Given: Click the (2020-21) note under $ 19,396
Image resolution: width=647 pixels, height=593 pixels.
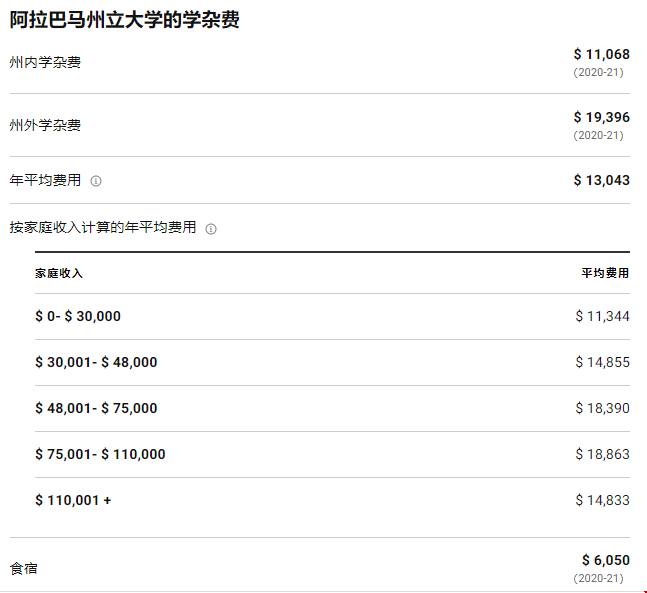Looking at the screenshot, I should click(598, 135).
